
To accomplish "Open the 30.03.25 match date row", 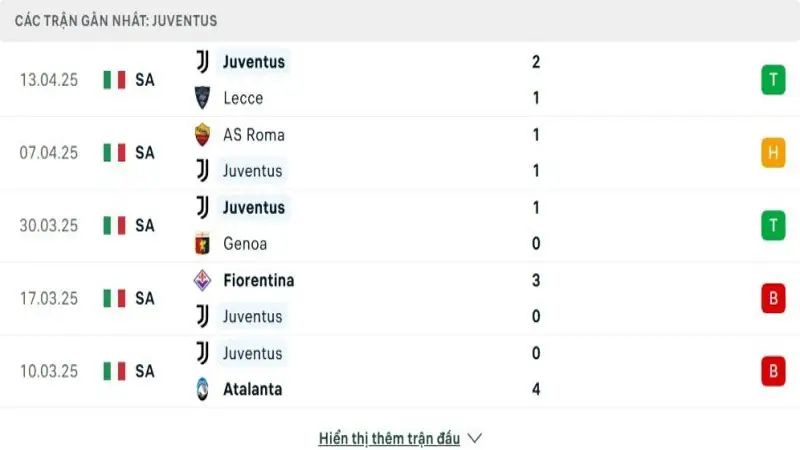I will [400, 226].
